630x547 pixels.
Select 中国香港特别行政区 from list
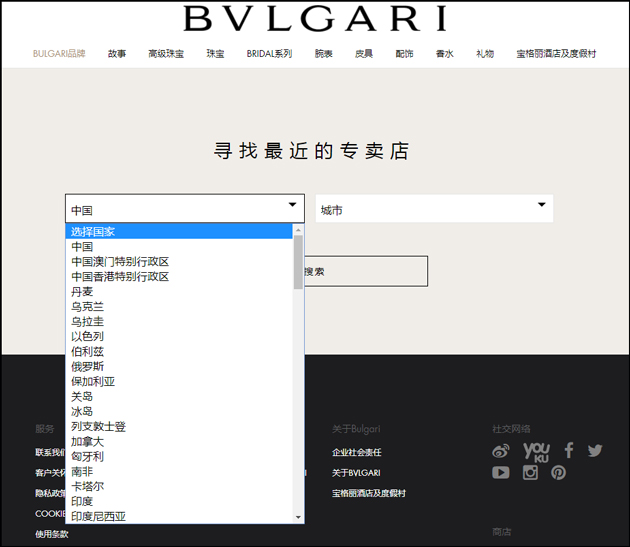click(179, 277)
